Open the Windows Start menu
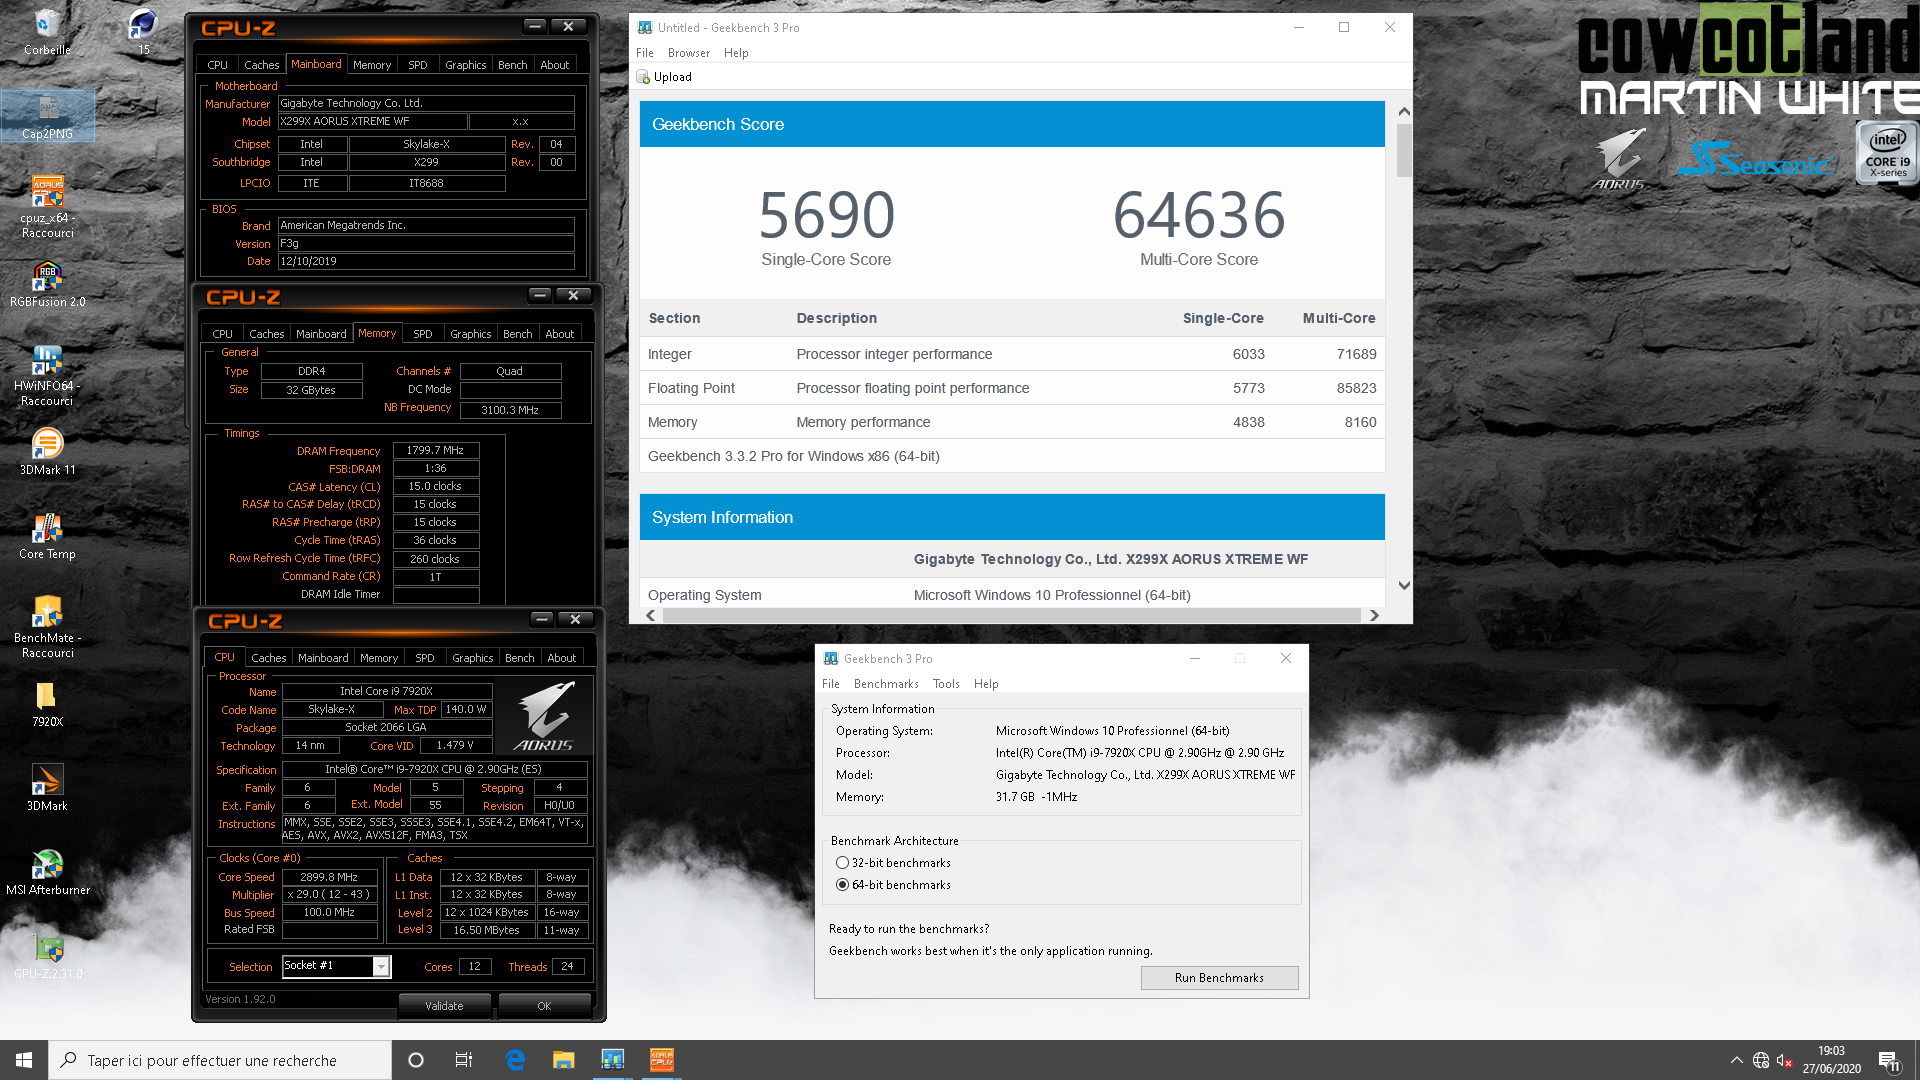This screenshot has height=1080, width=1920. click(x=24, y=1060)
